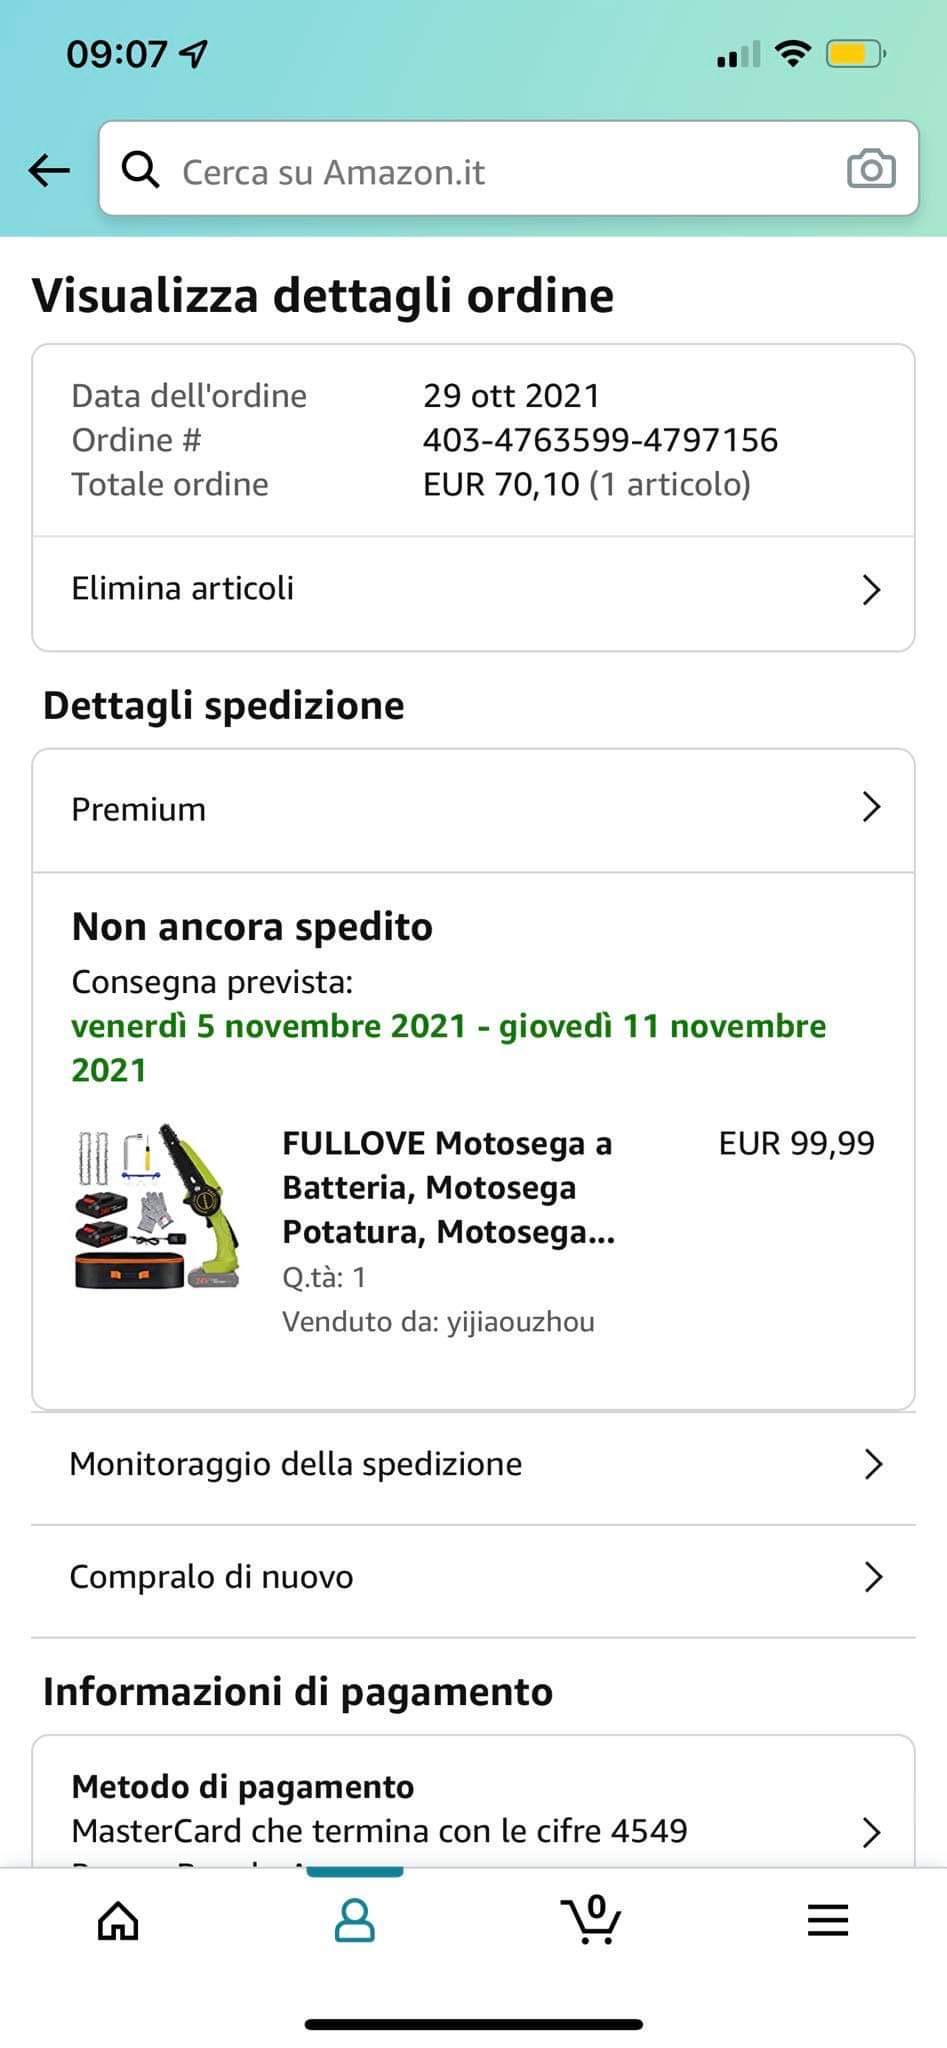
Task: Open Monitoraggio della spedizione chevron
Action: tap(873, 1464)
